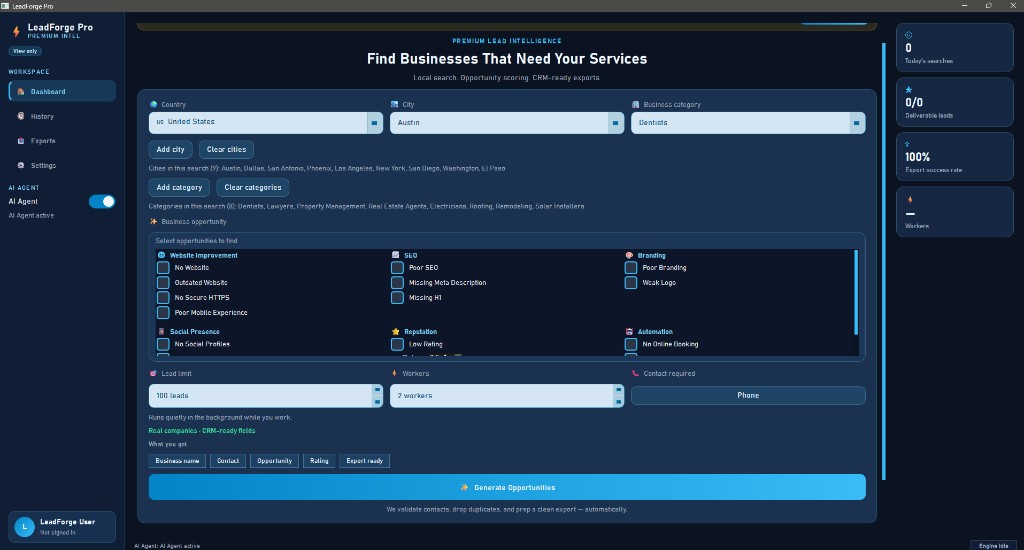
Task: Click the View only badge
Action: [x=25, y=51]
